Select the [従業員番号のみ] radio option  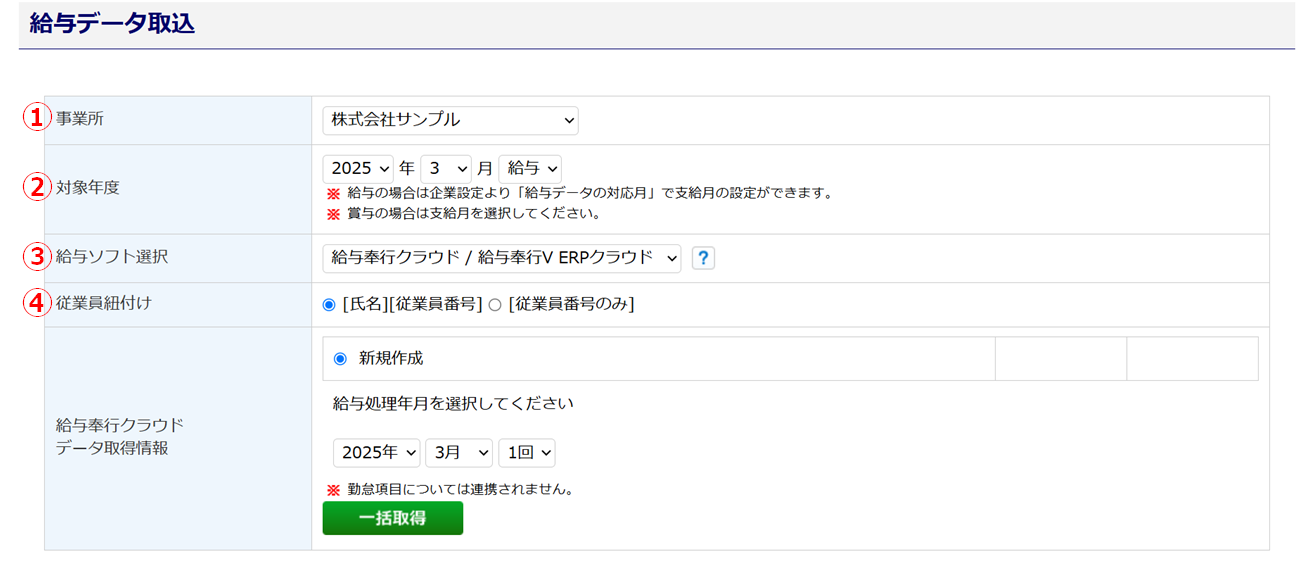[494, 305]
